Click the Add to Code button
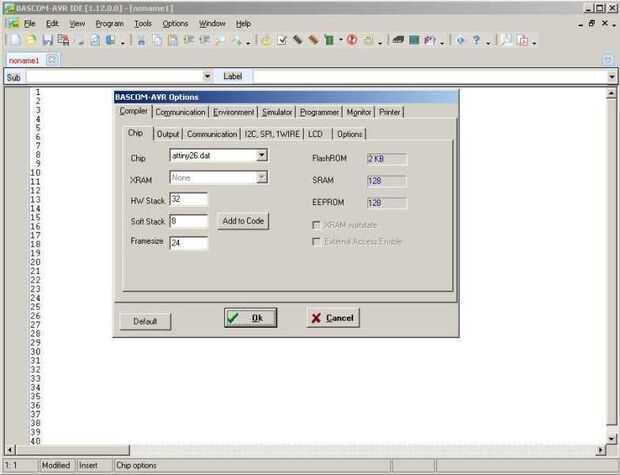Image resolution: width=620 pixels, height=475 pixels. click(x=243, y=221)
